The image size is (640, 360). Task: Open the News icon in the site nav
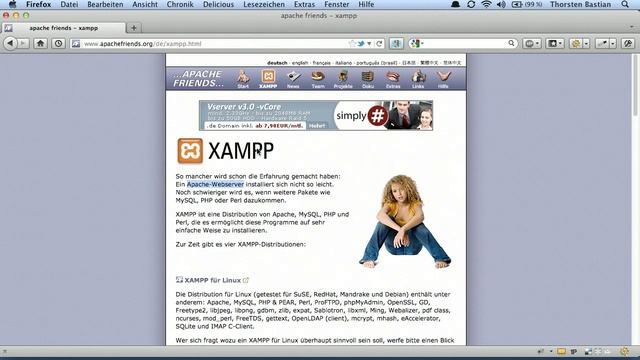[293, 79]
